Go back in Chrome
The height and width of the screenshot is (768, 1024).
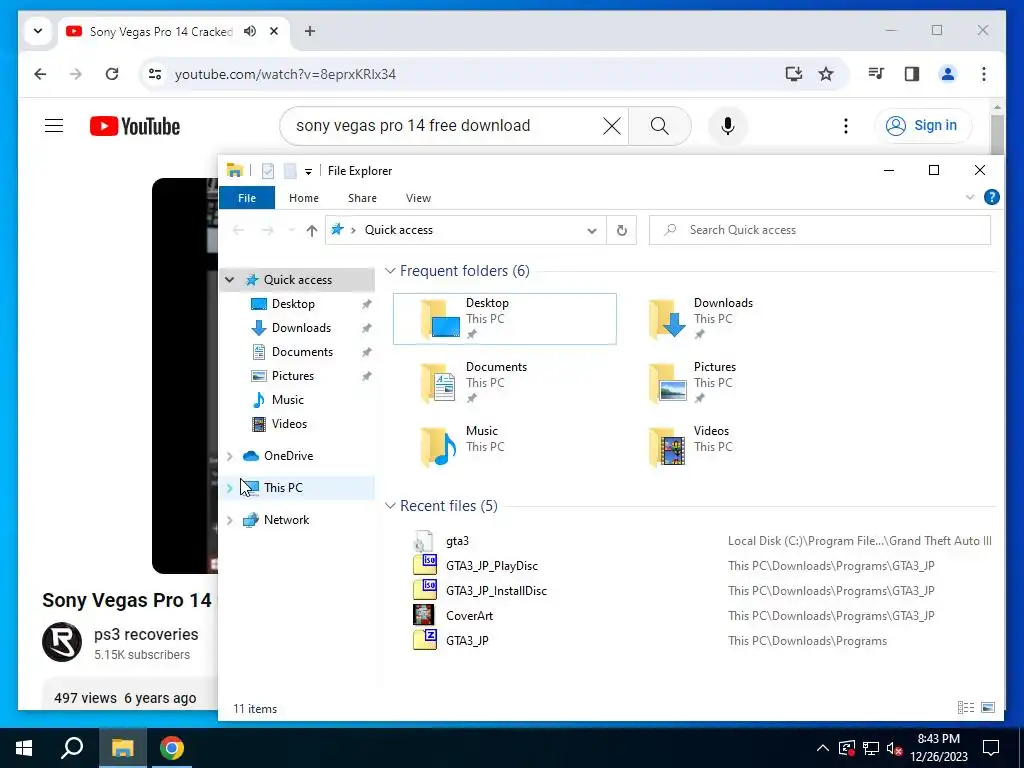click(40, 74)
